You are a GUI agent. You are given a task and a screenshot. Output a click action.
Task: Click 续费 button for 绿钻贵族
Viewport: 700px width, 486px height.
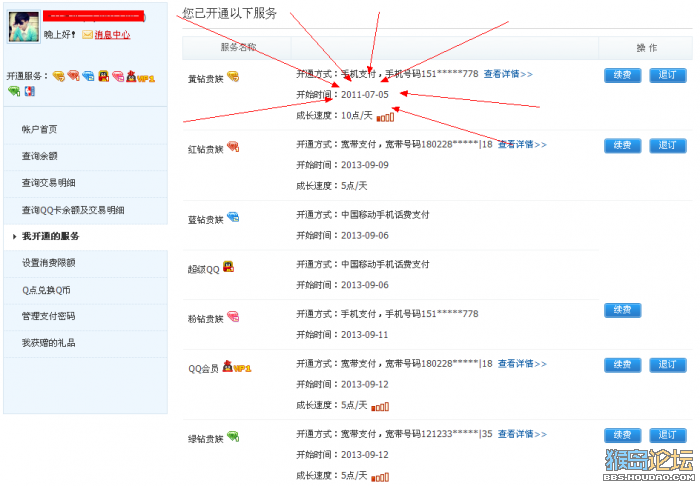pyautogui.click(x=622, y=435)
